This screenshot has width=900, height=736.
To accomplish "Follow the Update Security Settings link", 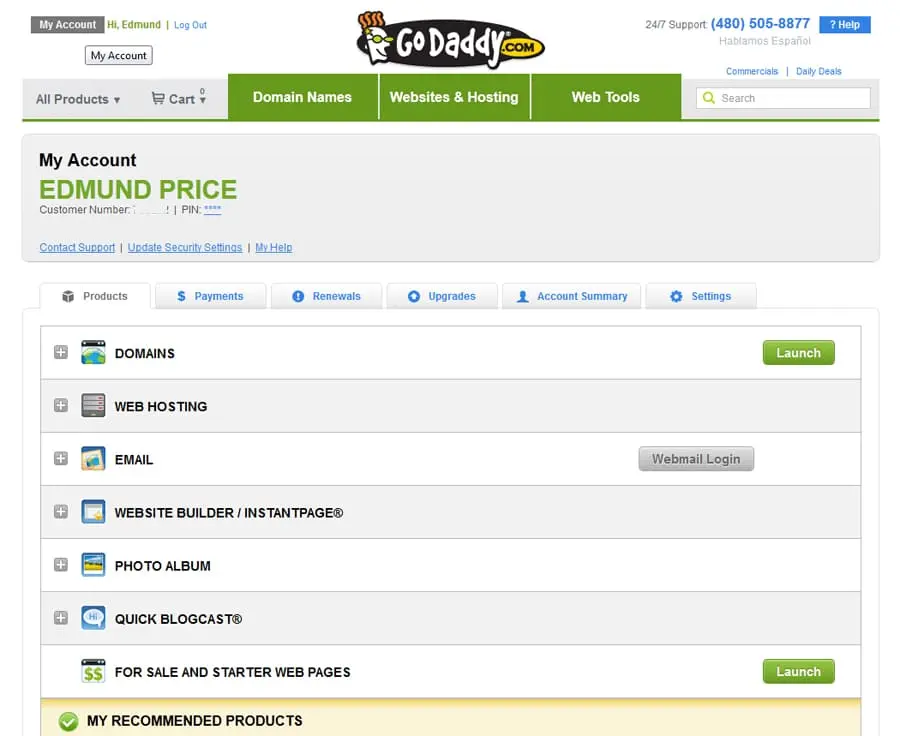I will pyautogui.click(x=185, y=247).
